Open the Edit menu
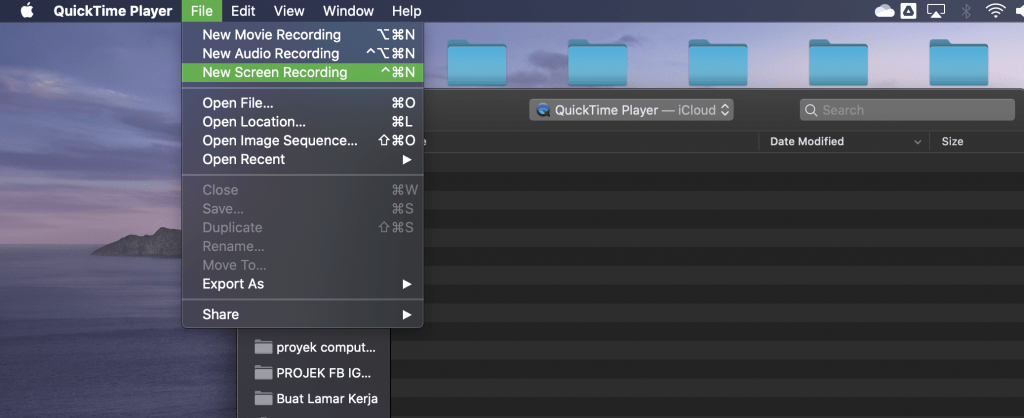 (x=243, y=11)
